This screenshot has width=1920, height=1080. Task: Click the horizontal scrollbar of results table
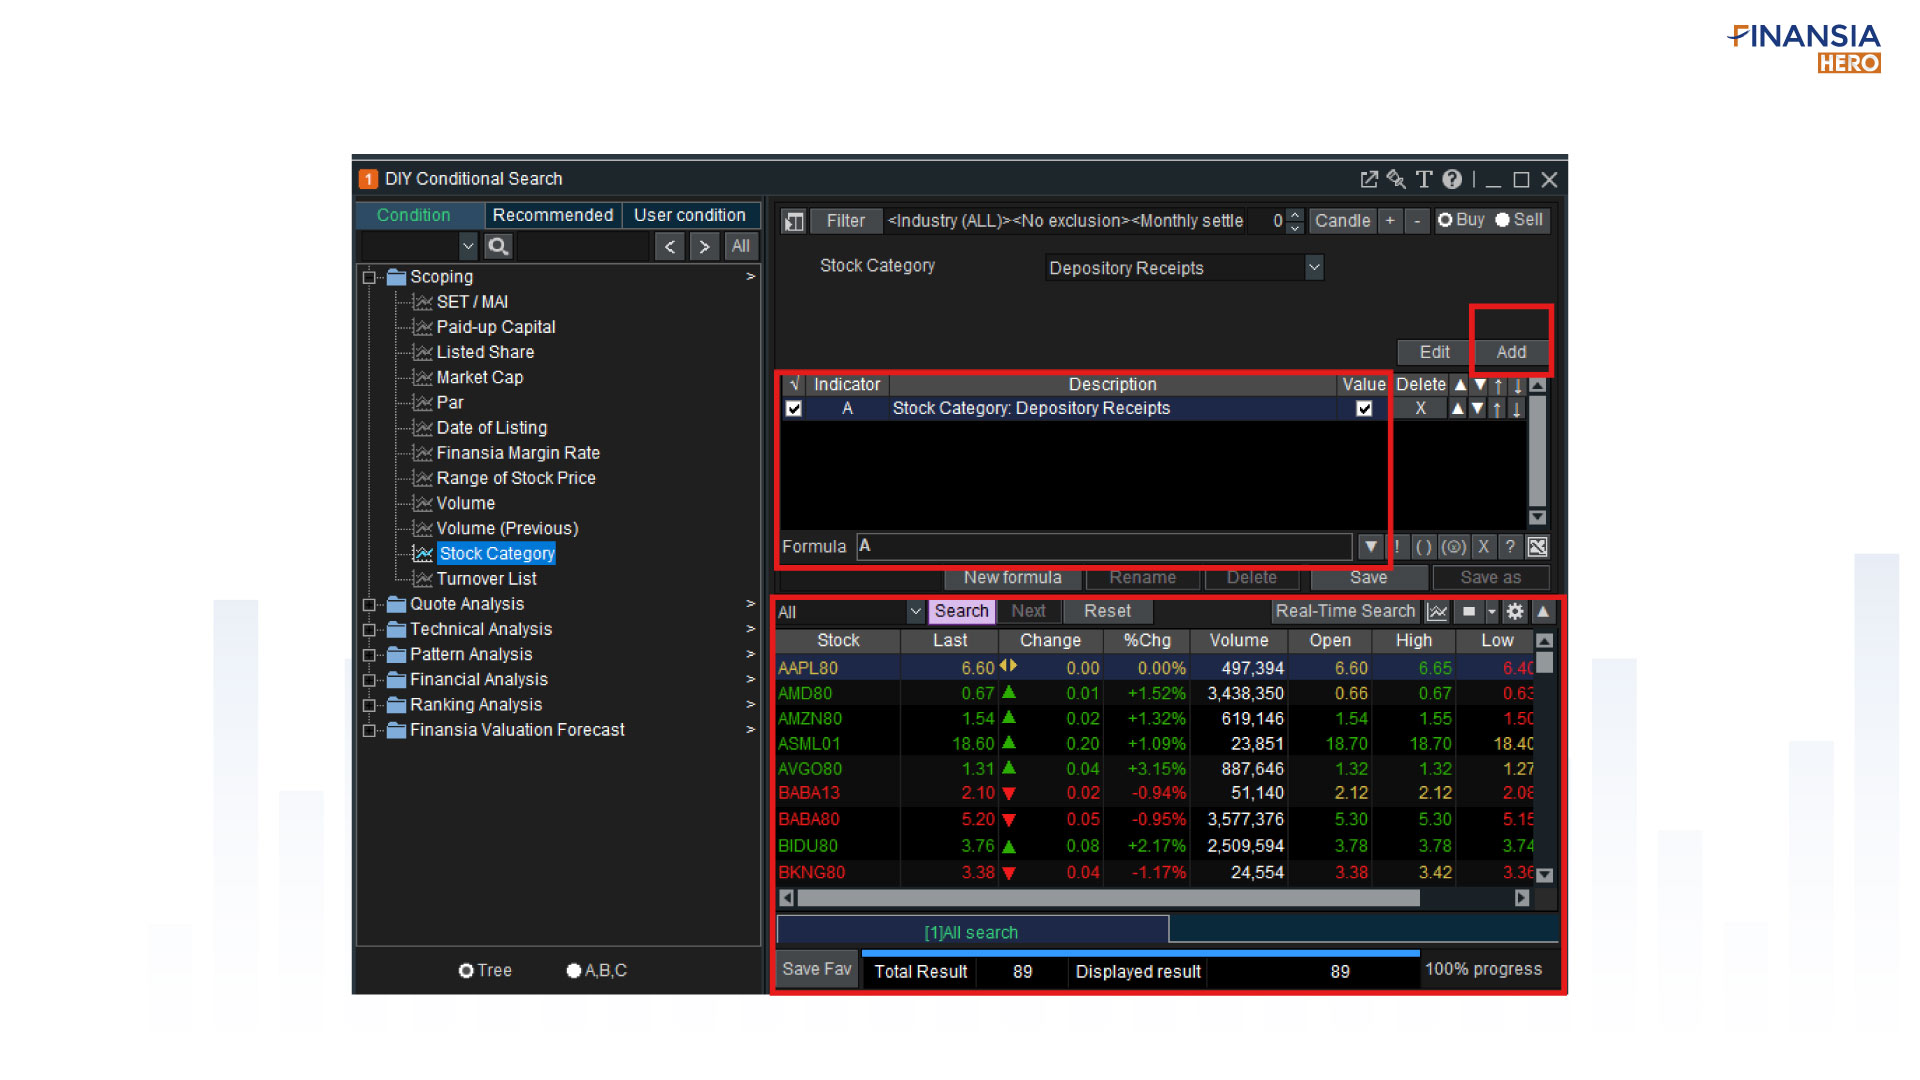pyautogui.click(x=1108, y=898)
